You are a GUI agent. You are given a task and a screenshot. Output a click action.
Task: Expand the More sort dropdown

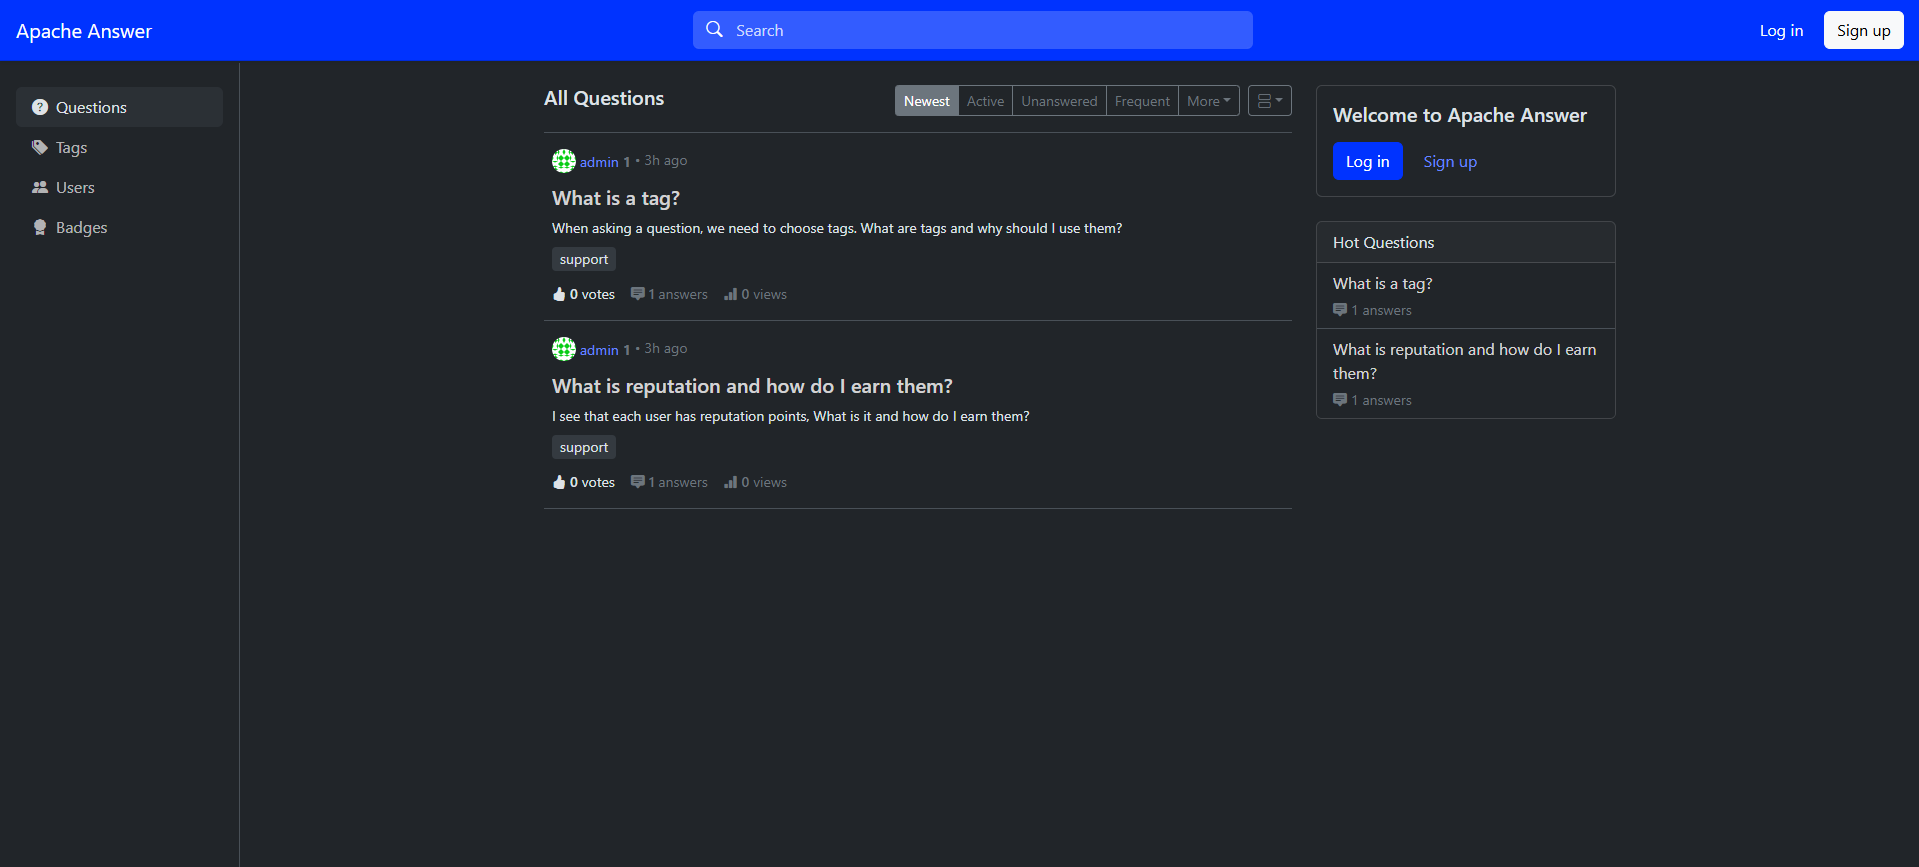(1209, 101)
